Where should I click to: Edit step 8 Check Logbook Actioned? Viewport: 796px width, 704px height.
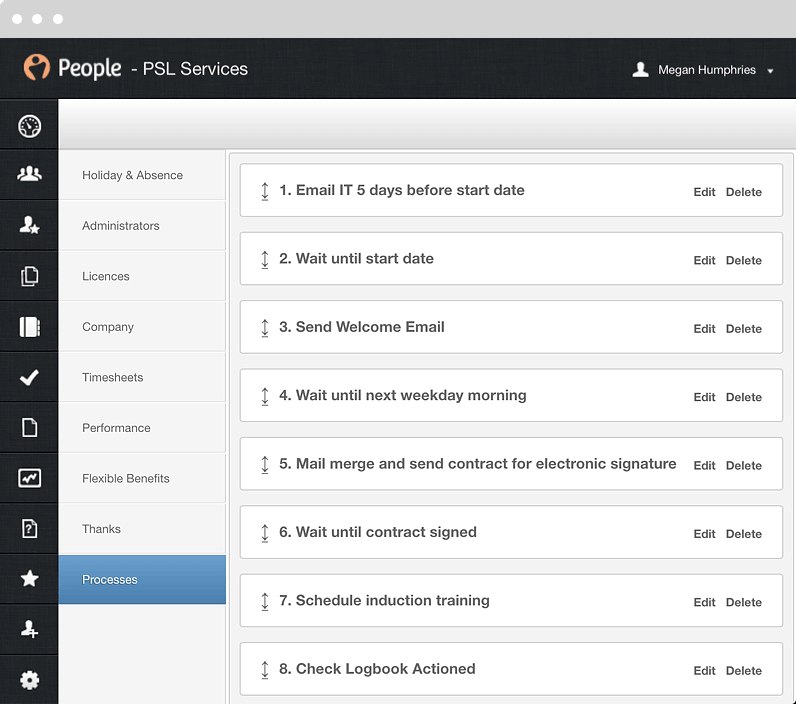[x=704, y=671]
